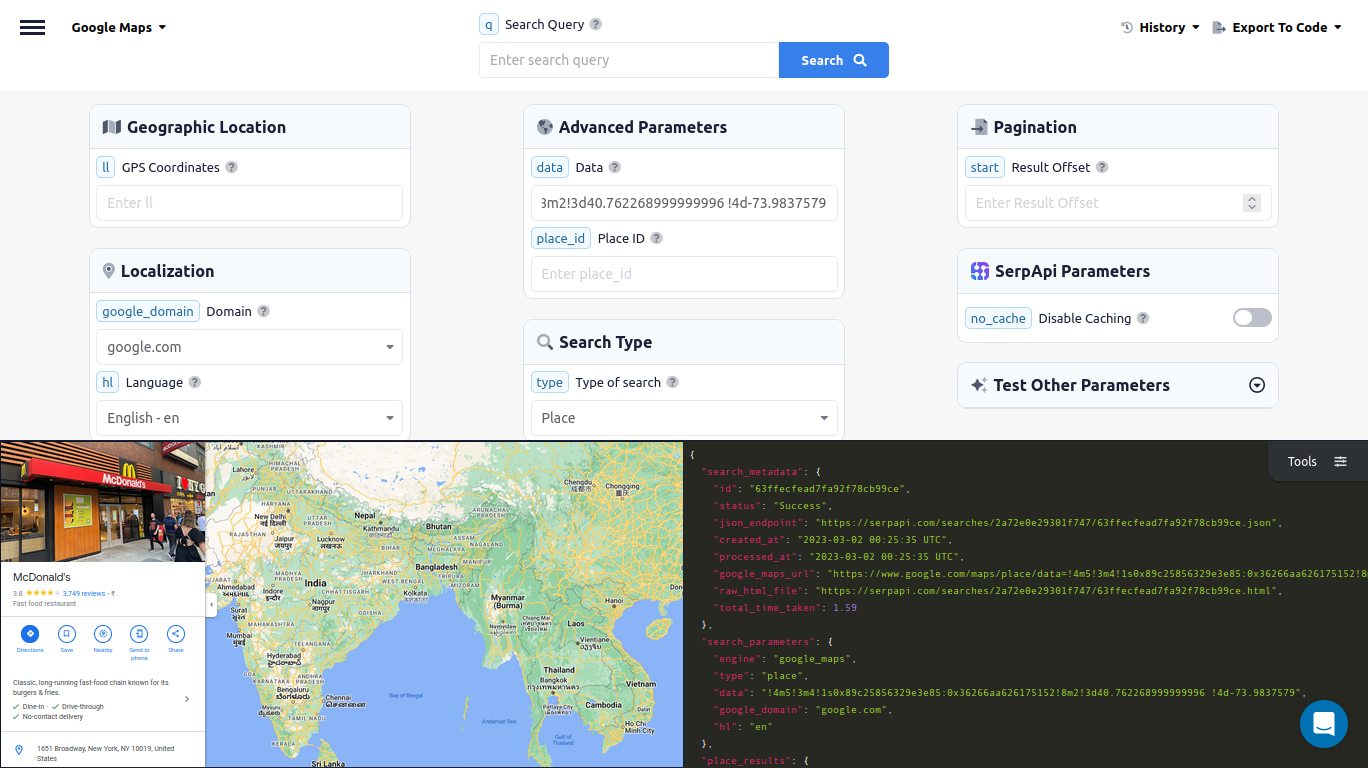
Task: Click the google_domain parameter tag
Action: tap(148, 311)
